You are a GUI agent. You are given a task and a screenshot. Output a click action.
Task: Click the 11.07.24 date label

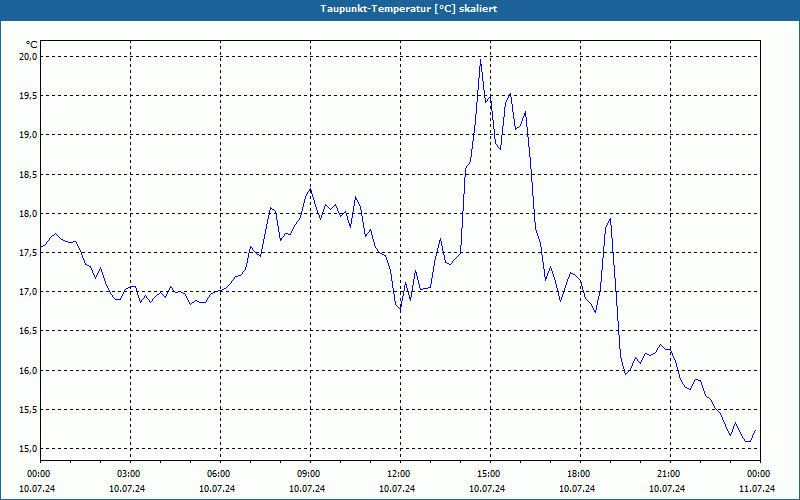coord(757,488)
